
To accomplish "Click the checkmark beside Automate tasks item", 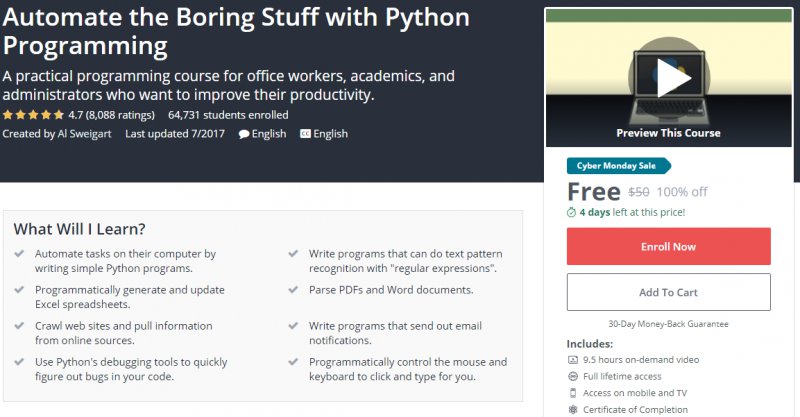I will click(x=21, y=254).
